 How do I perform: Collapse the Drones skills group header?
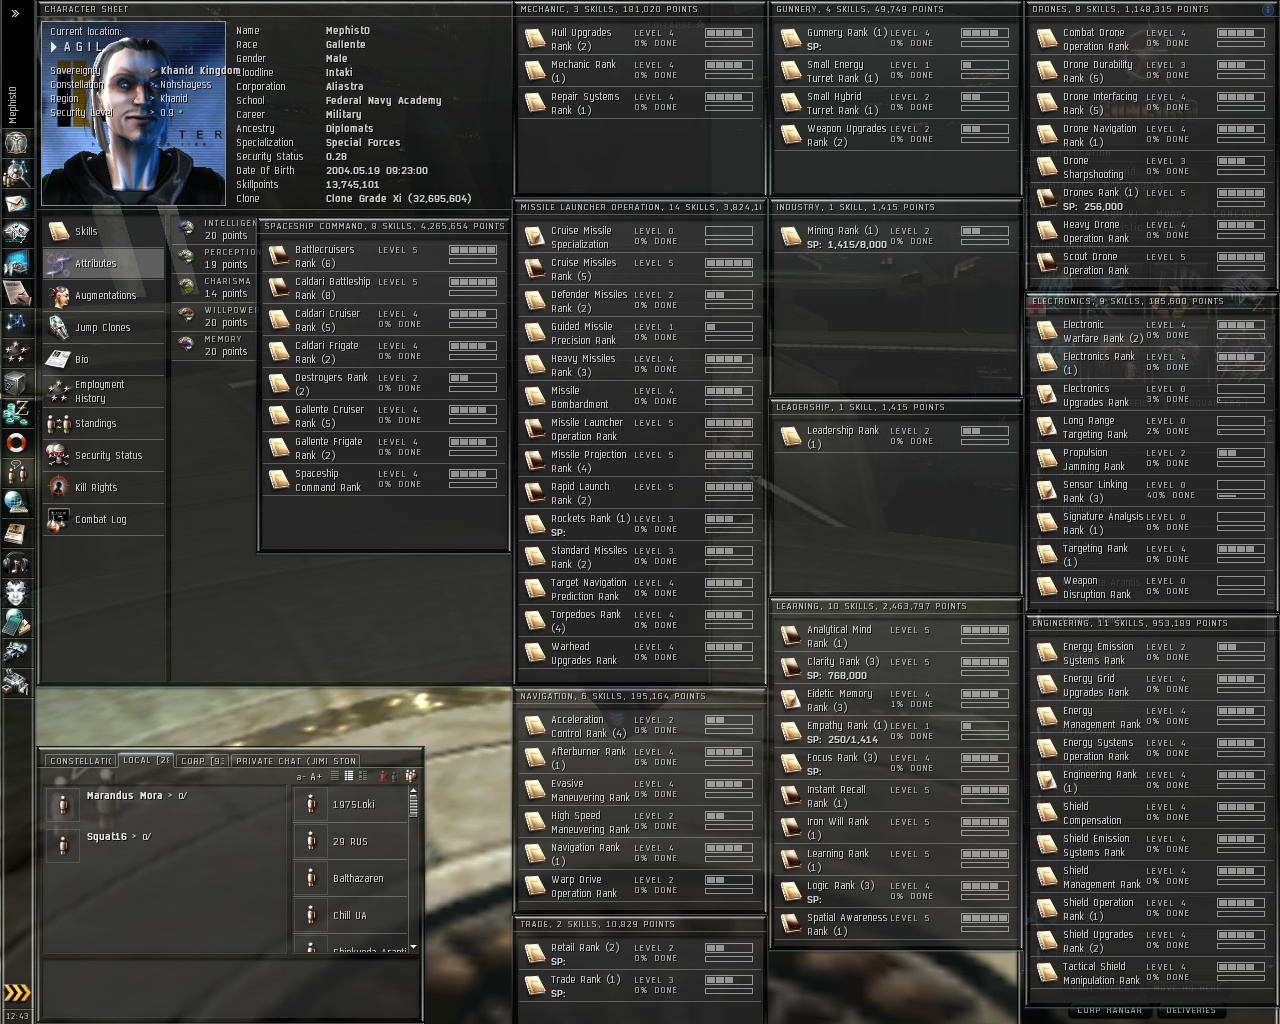(1153, 9)
